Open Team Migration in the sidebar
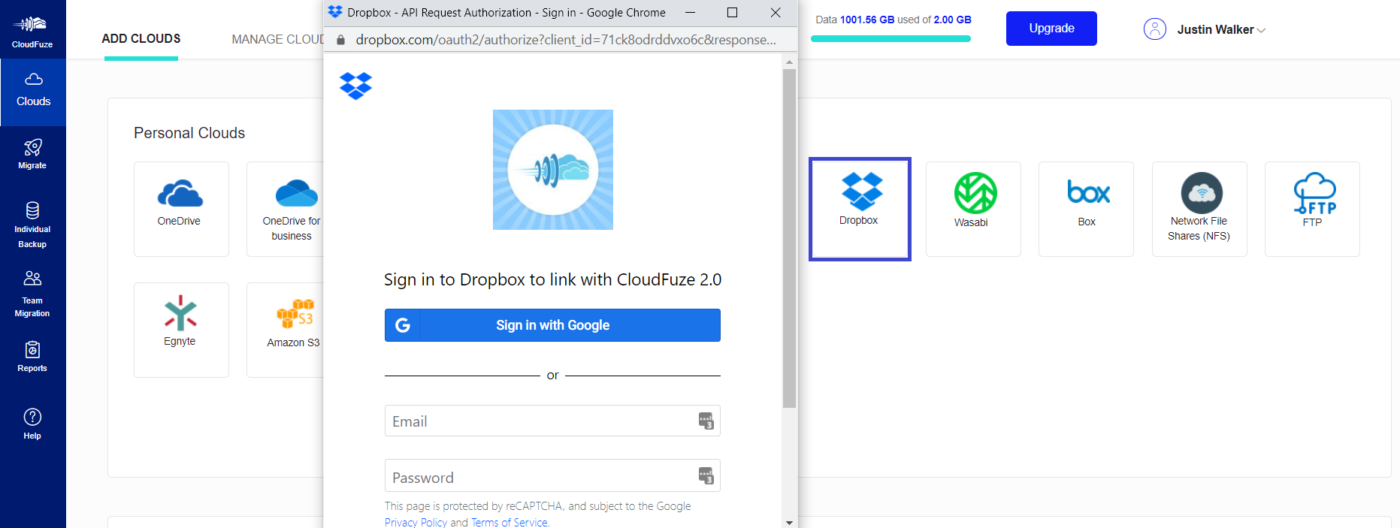 coord(33,294)
